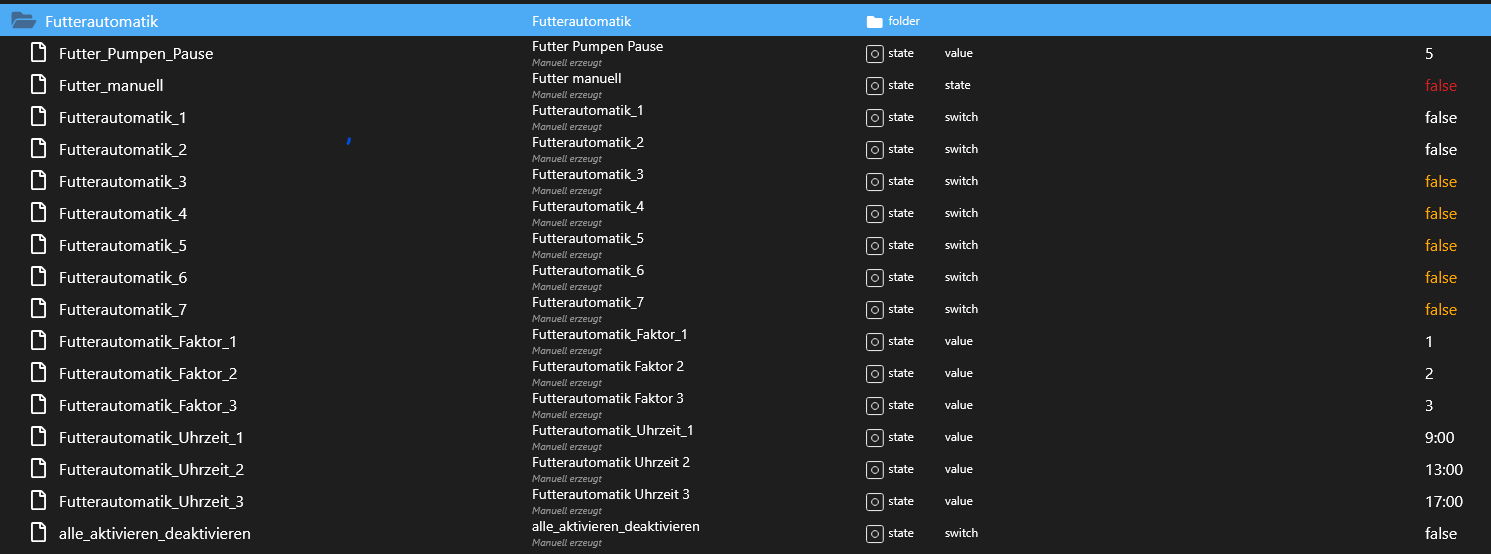
Task: Collapse the Futterautomatik folder
Action: pos(23,21)
